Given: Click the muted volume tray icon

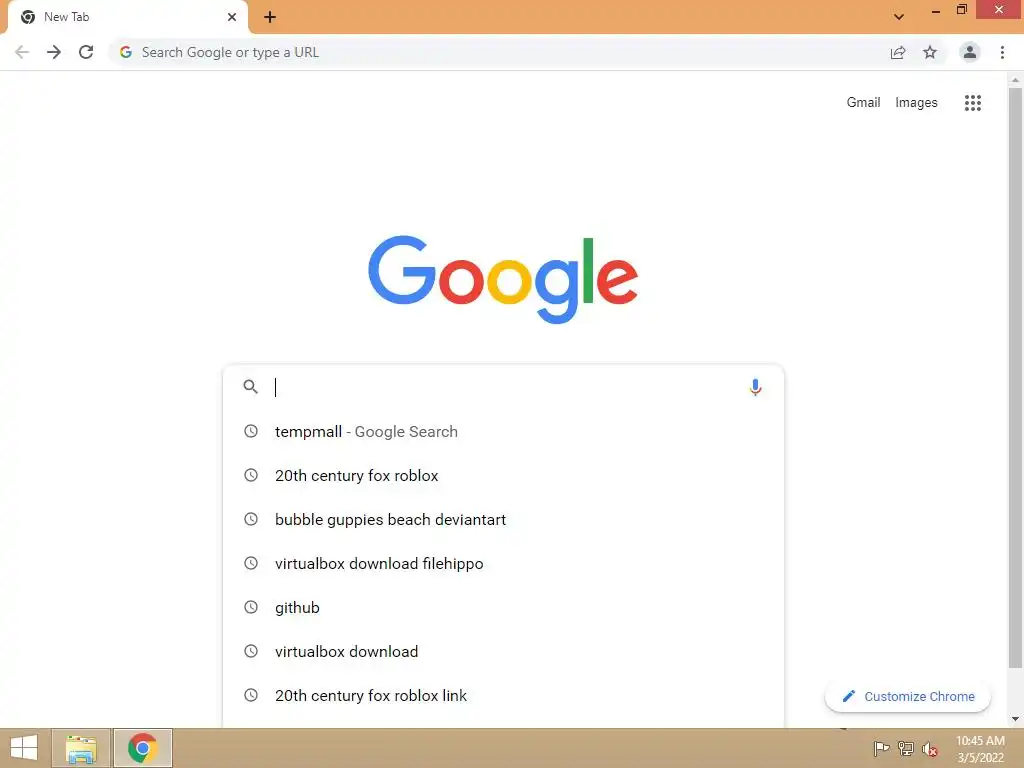Looking at the screenshot, I should click(930, 749).
